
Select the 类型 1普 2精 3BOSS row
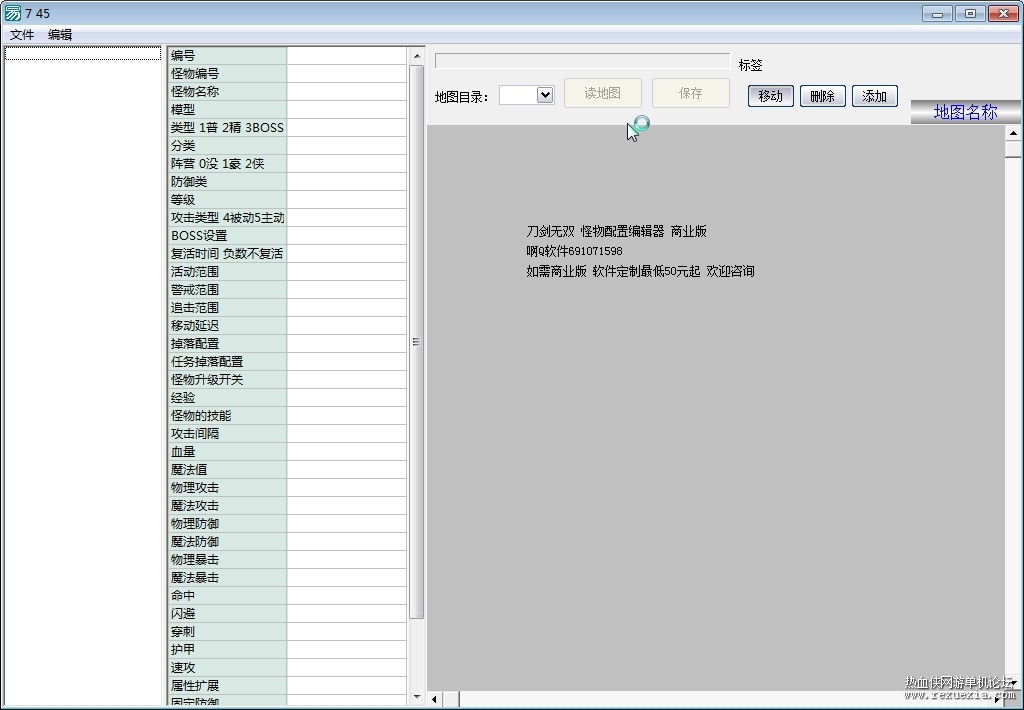pos(287,127)
